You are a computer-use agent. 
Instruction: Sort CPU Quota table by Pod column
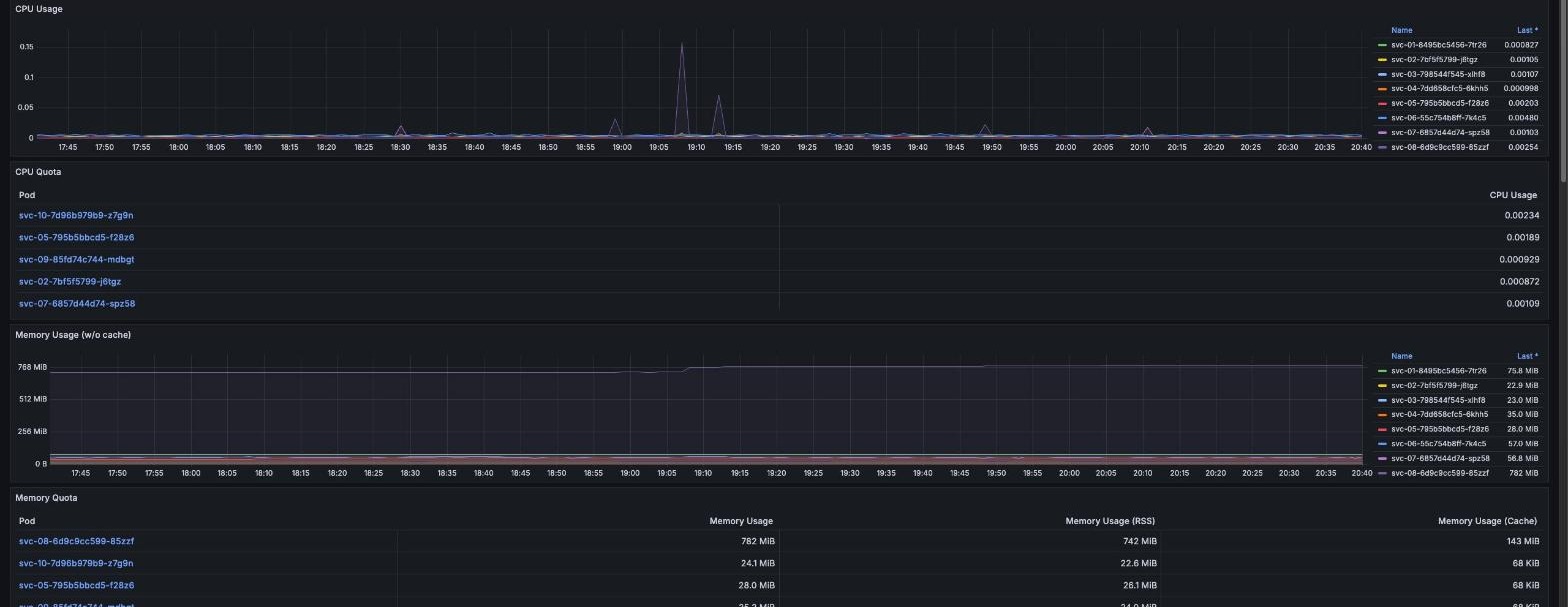pyautogui.click(x=27, y=195)
